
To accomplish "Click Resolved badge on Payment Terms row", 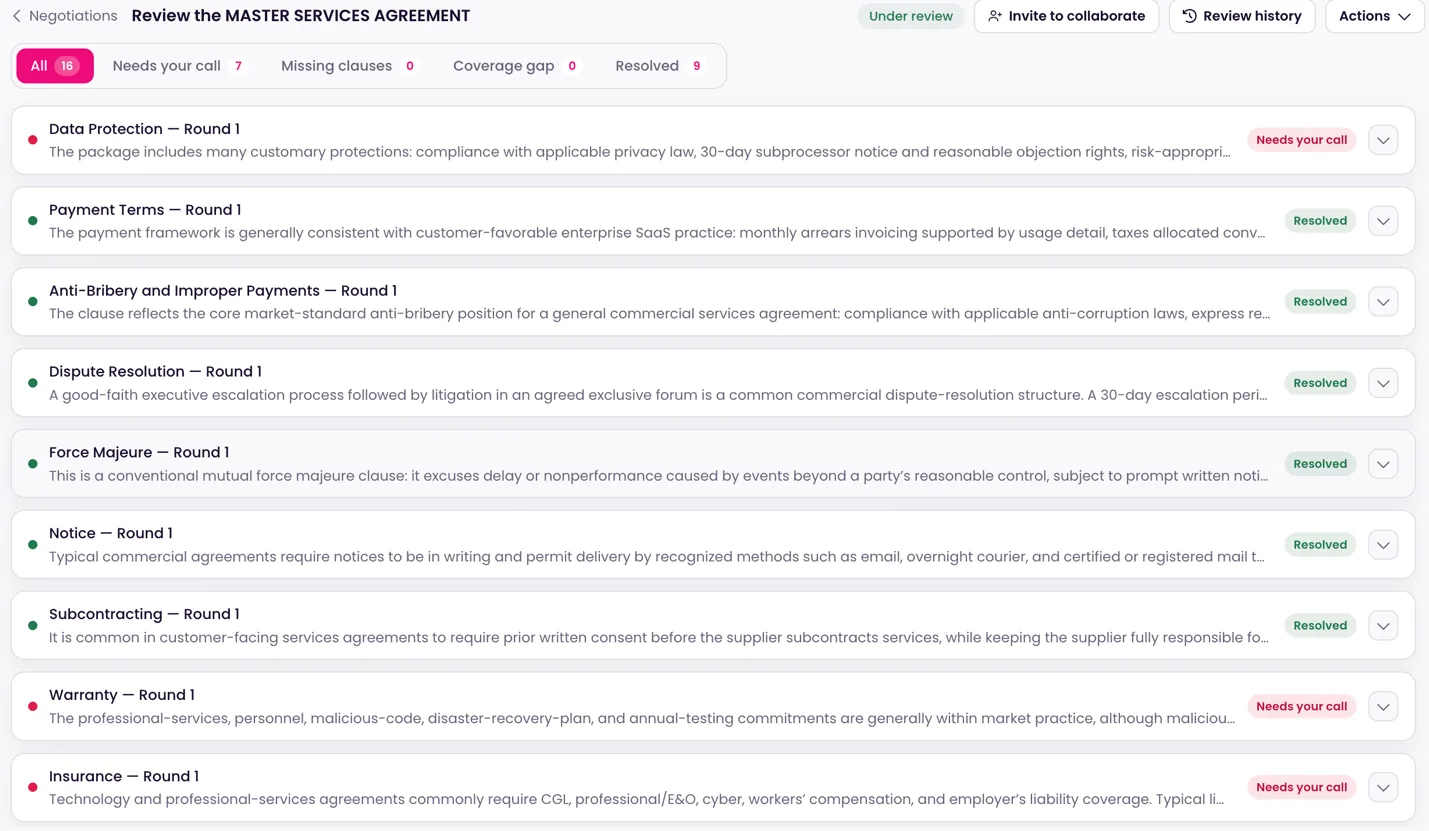I will (x=1320, y=221).
